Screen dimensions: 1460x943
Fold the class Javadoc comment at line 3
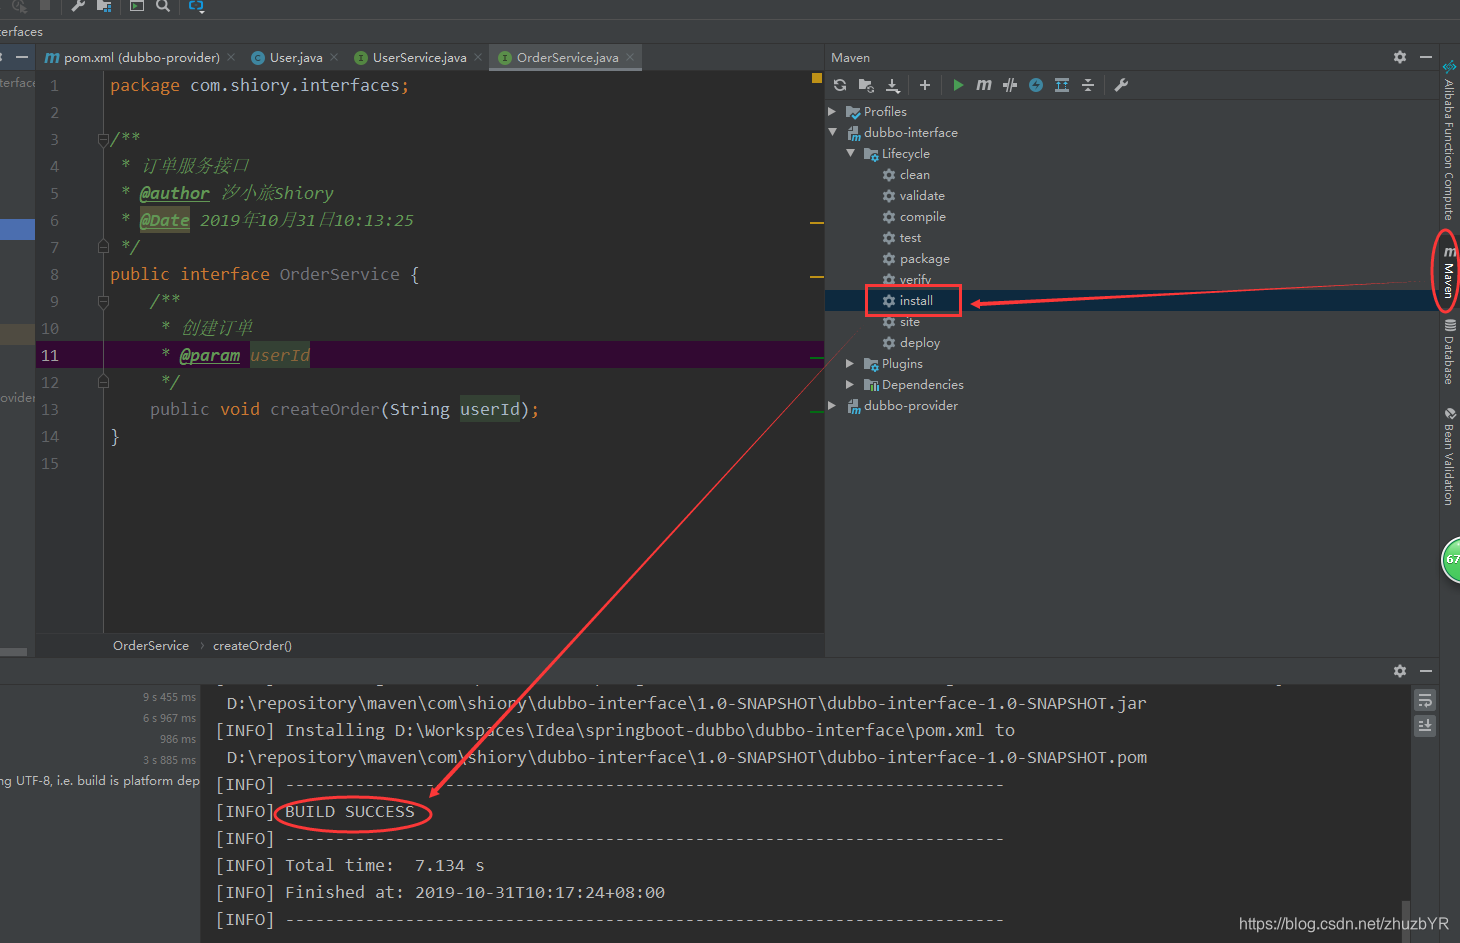pyautogui.click(x=103, y=139)
